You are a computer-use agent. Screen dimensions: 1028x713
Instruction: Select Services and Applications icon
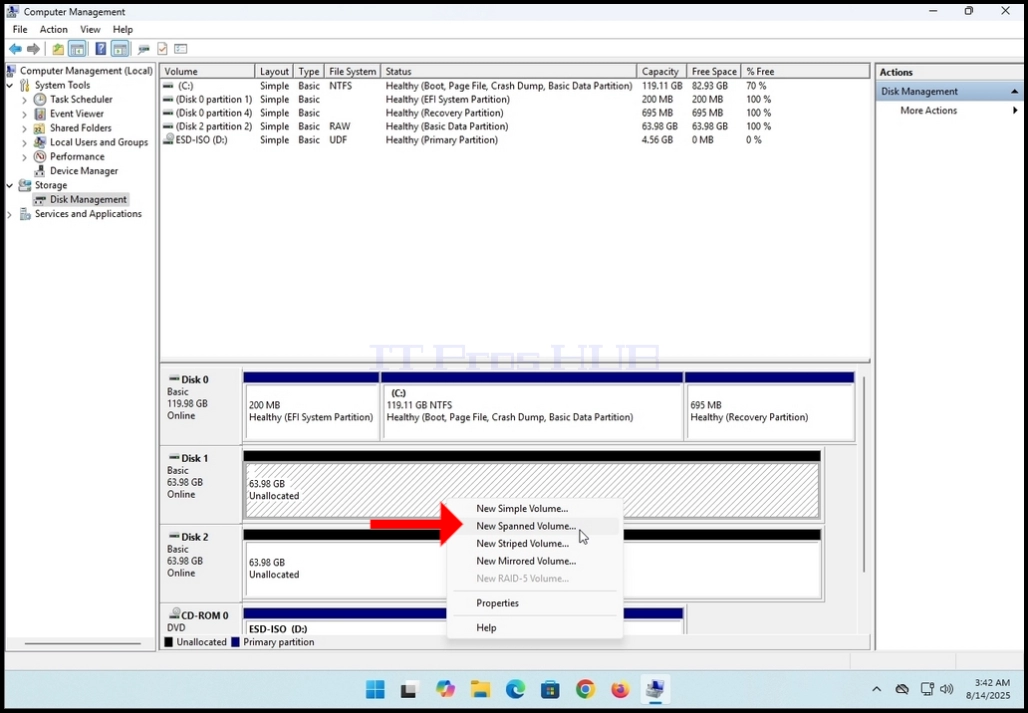[x=25, y=214]
